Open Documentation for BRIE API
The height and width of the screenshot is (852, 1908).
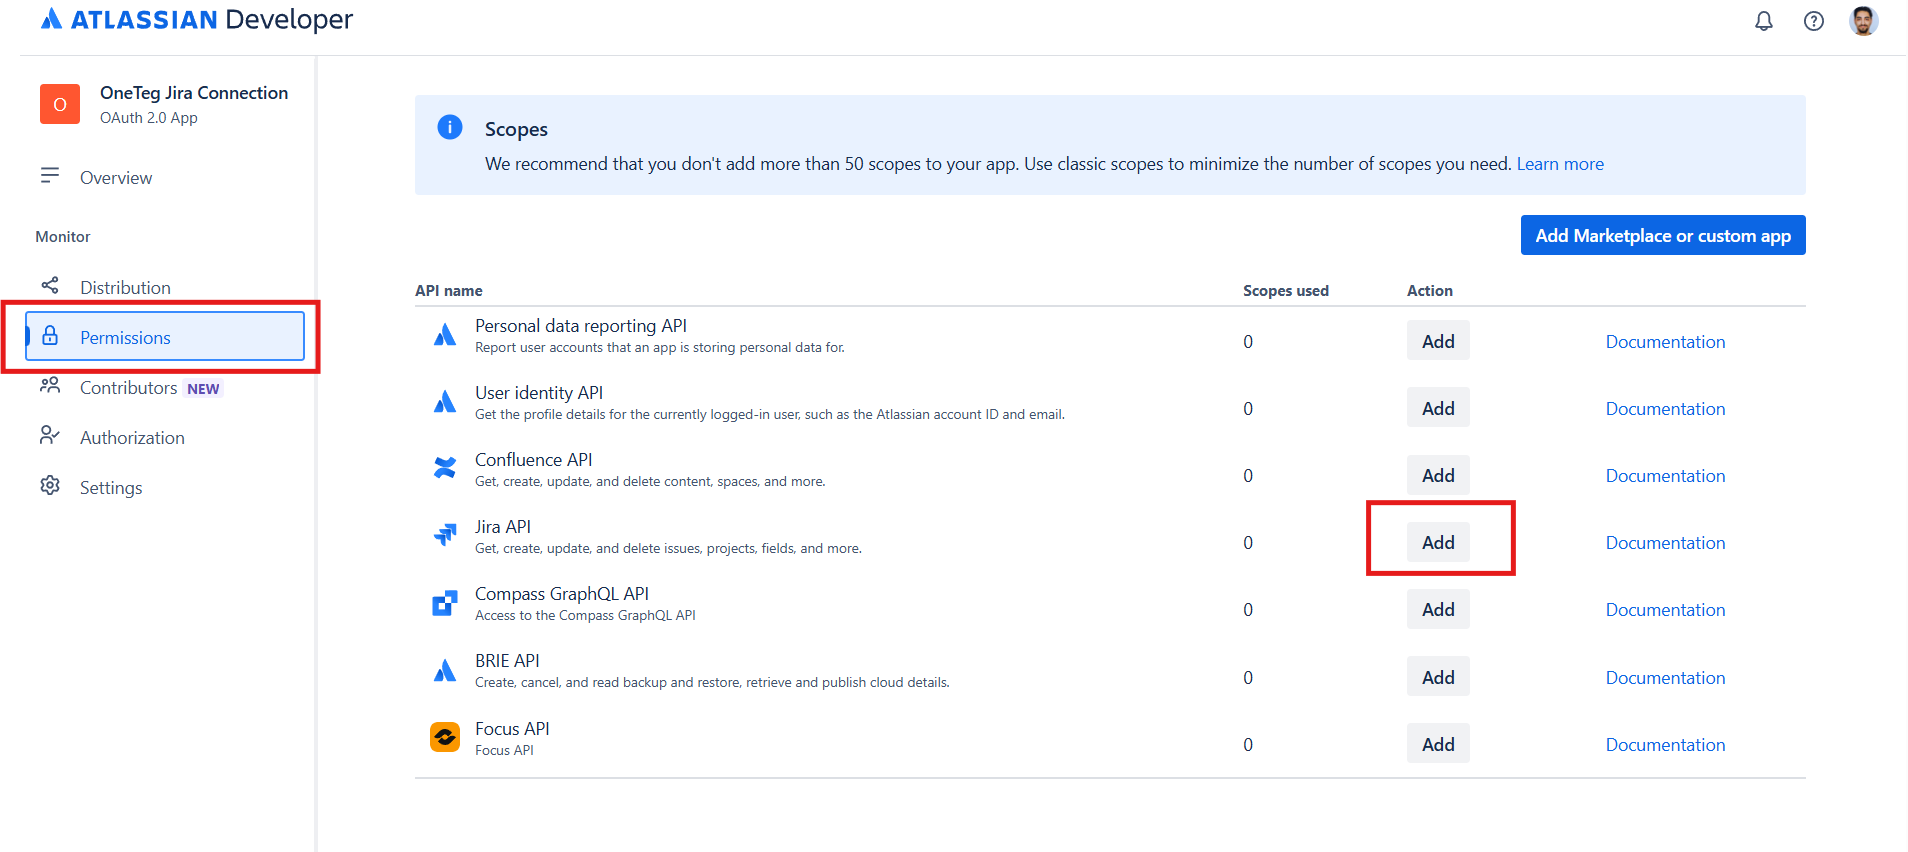(x=1665, y=678)
